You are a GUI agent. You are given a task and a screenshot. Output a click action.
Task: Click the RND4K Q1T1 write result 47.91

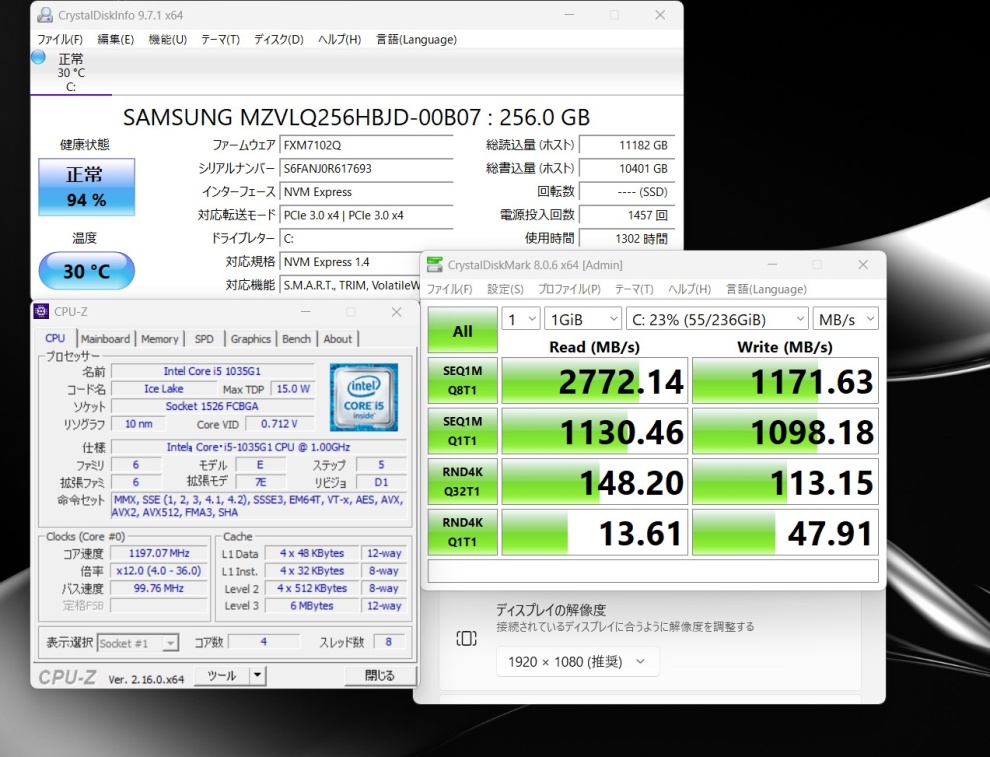click(x=785, y=532)
